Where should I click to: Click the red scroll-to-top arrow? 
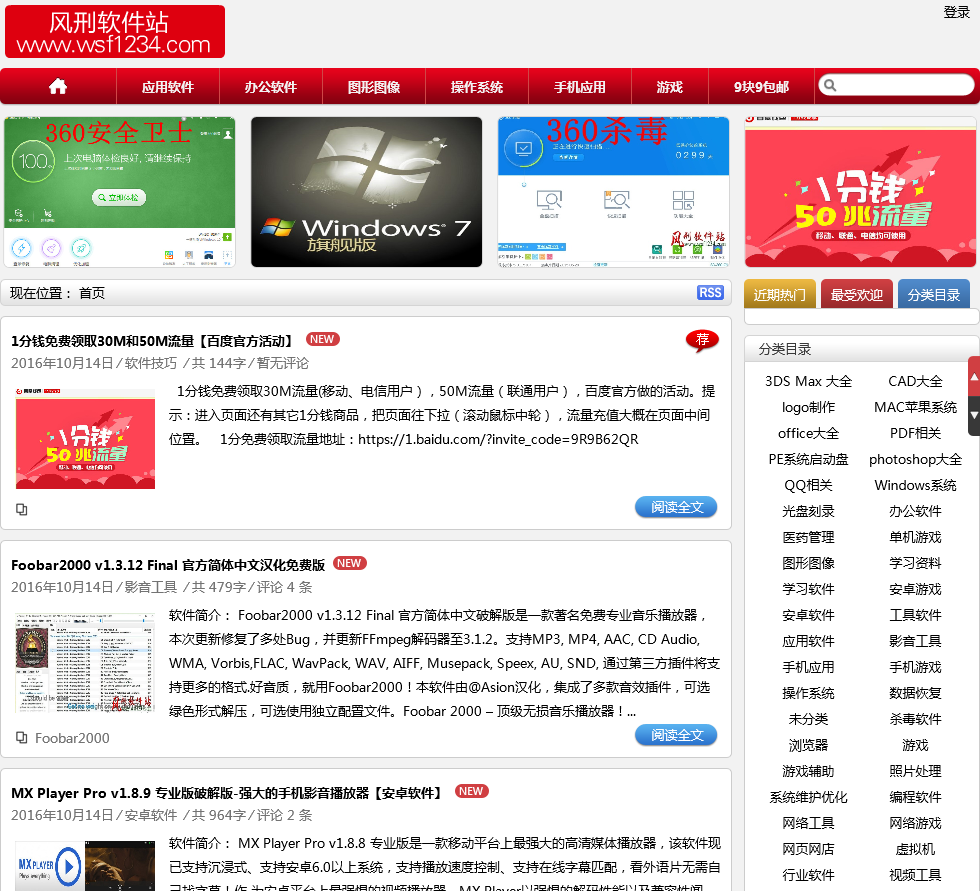click(974, 376)
